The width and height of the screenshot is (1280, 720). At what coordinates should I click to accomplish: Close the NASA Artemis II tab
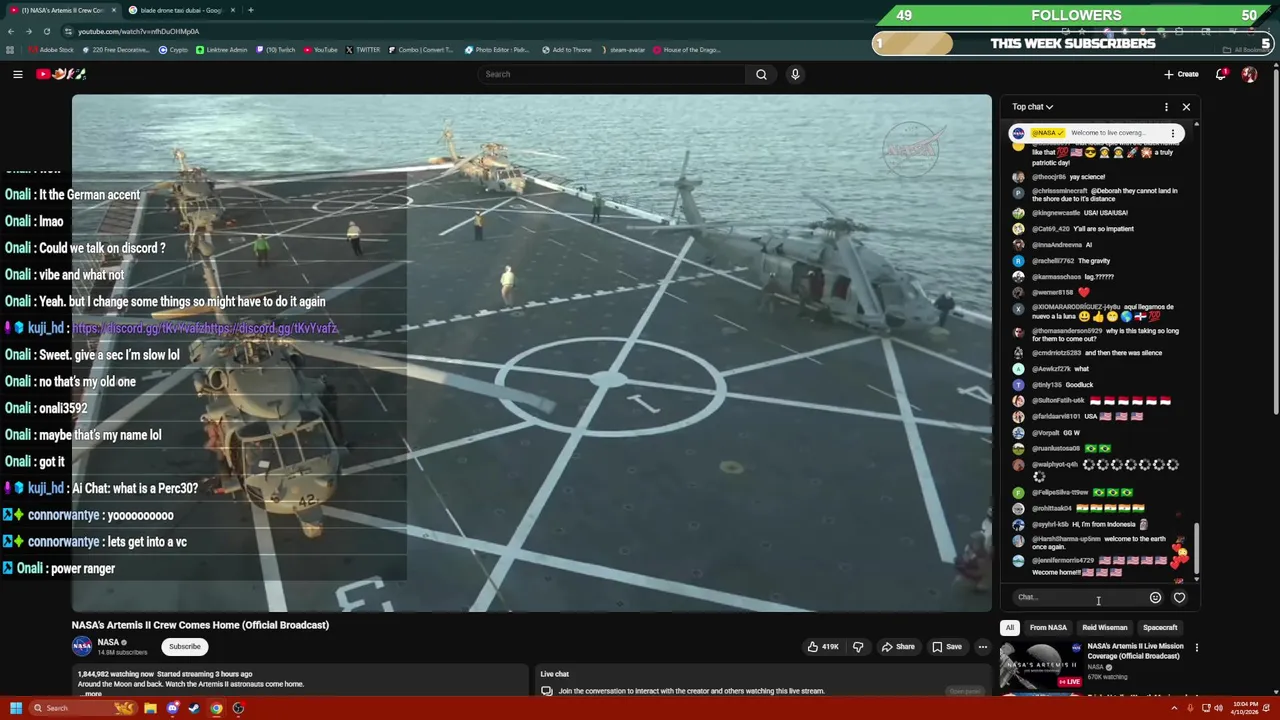tap(116, 10)
